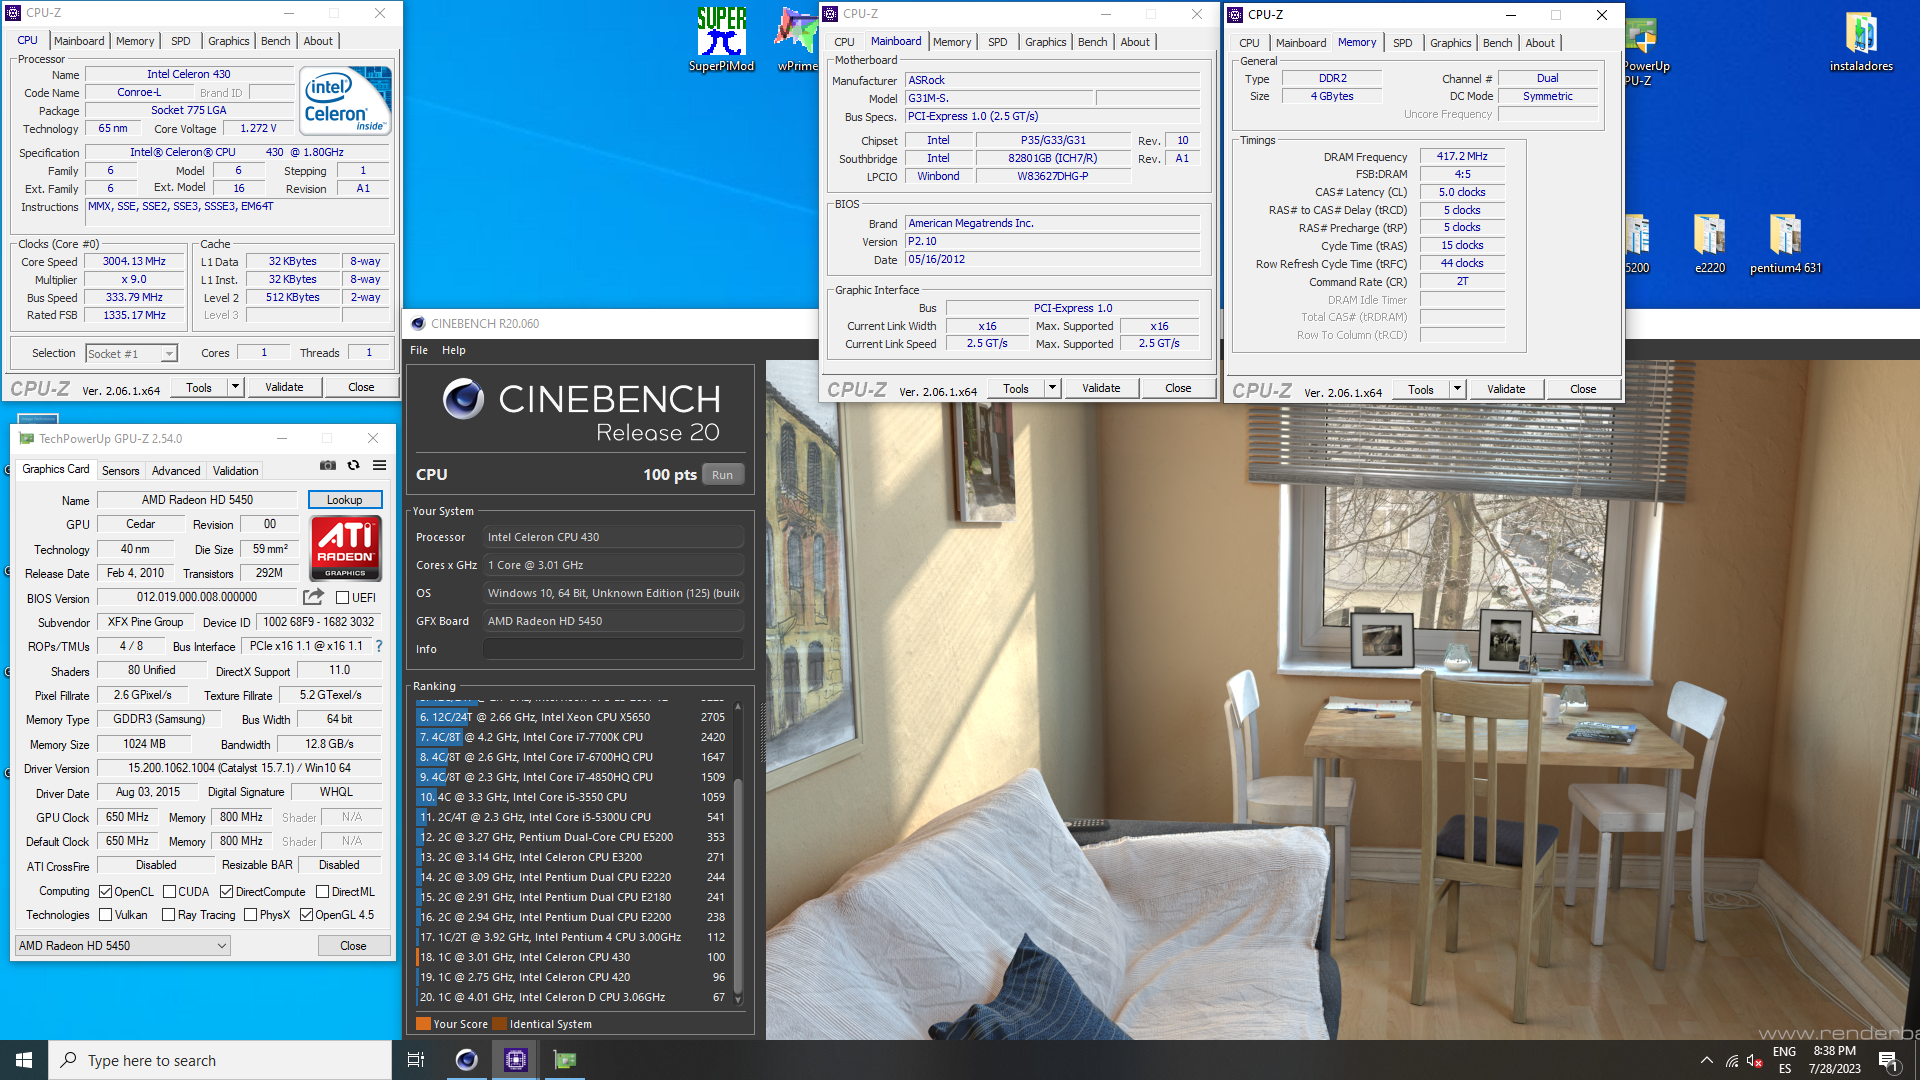Toggle the PhysX checkbox

[250, 914]
